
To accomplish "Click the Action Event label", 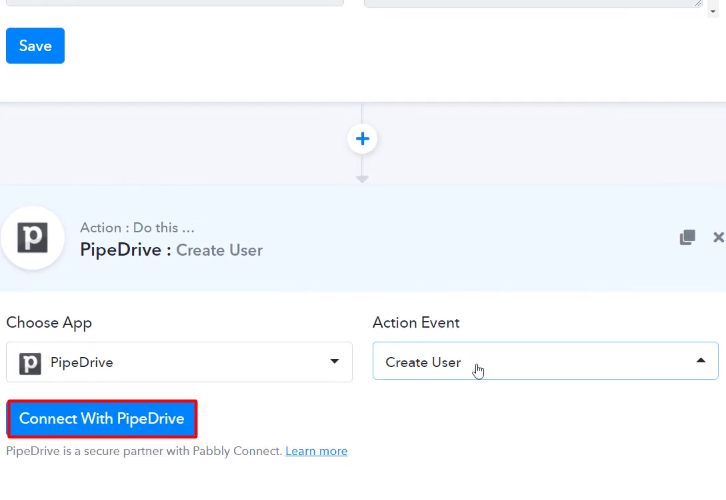I will tap(416, 323).
